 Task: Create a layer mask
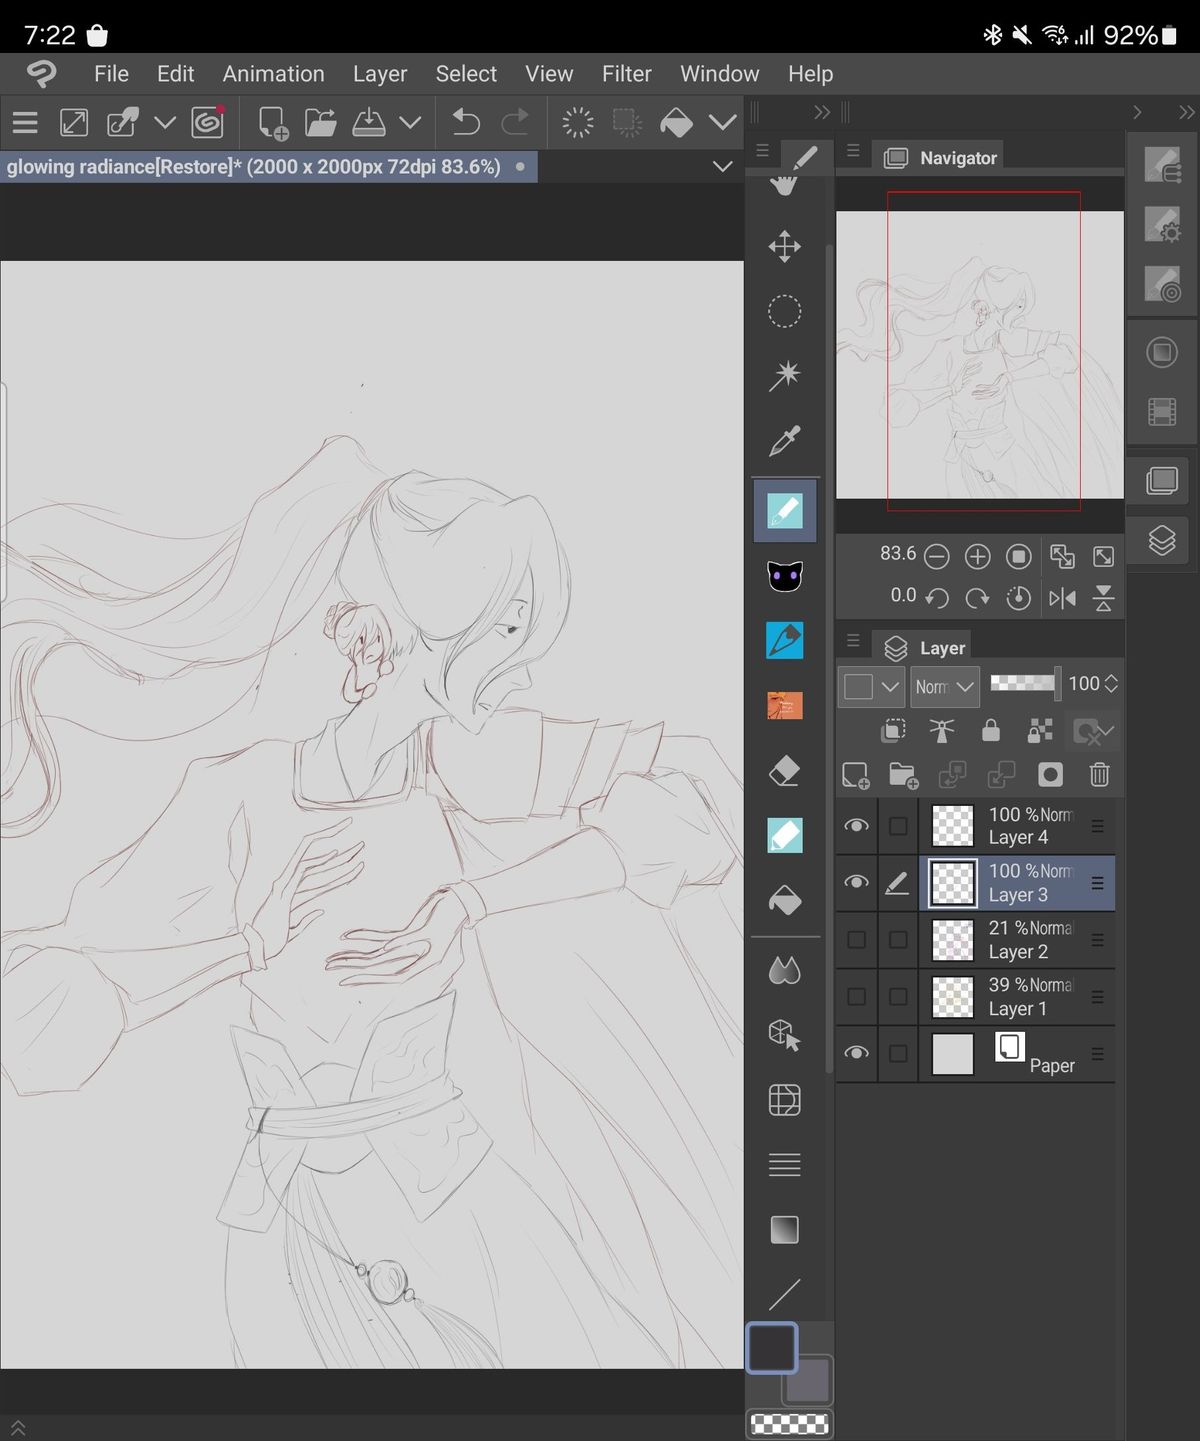(1050, 775)
